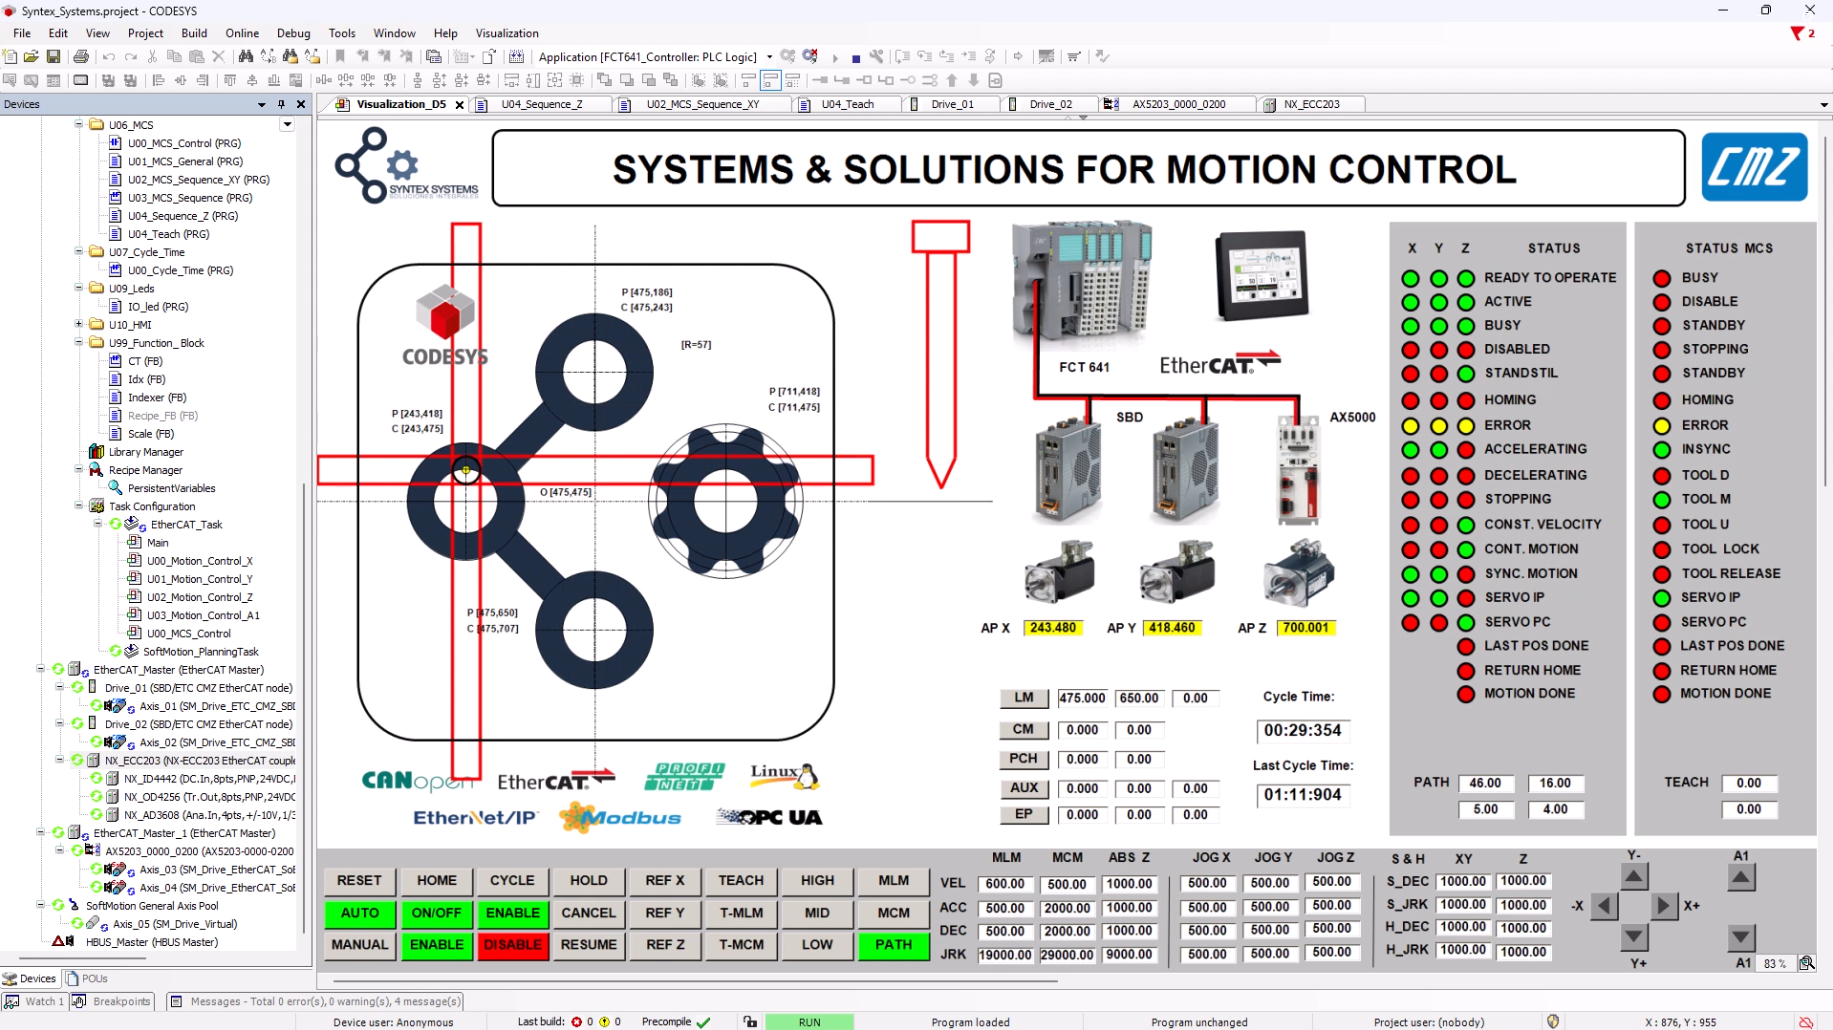Image resolution: width=1833 pixels, height=1030 pixels.
Task: Toggle the HOLD button
Action: [588, 881]
